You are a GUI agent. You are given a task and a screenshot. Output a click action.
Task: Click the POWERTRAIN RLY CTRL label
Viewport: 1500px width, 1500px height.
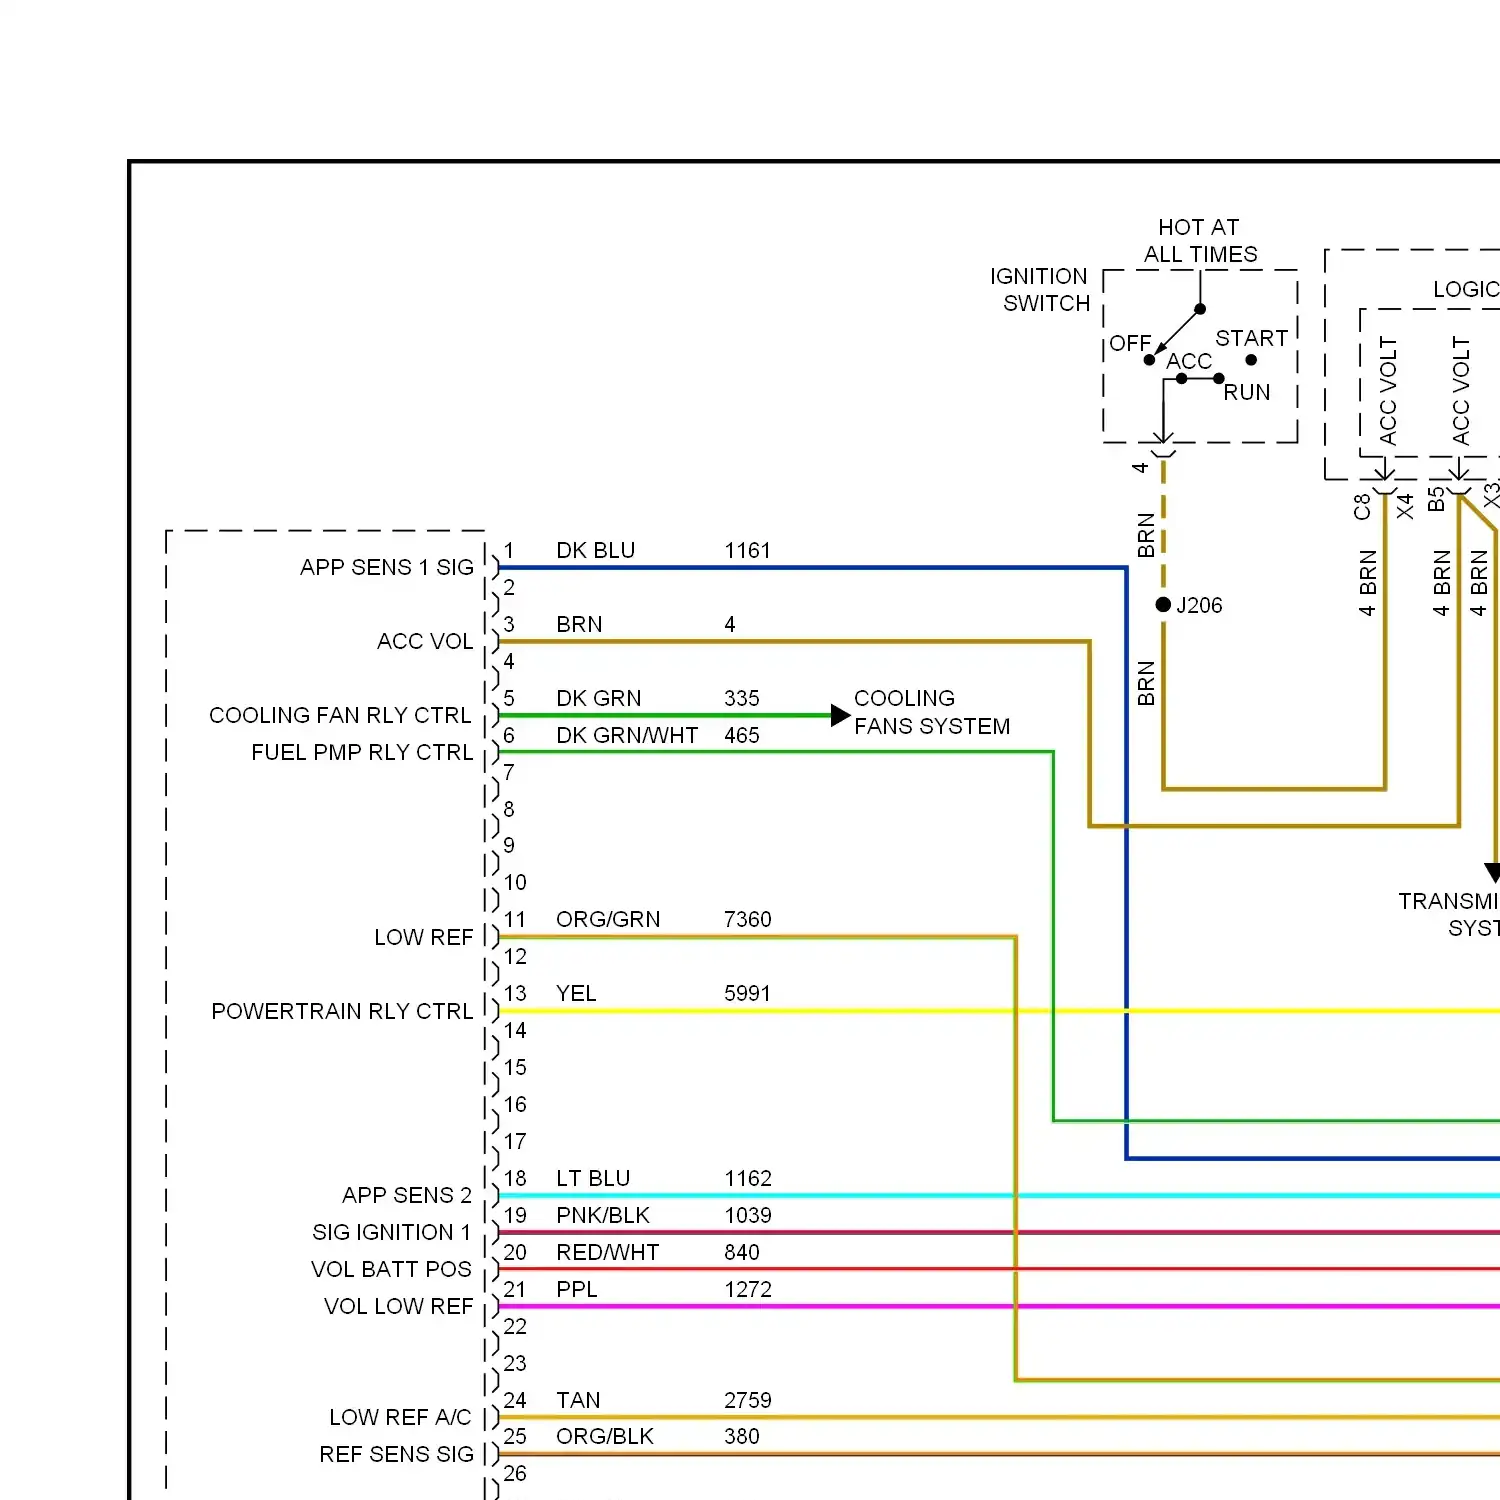342,1011
